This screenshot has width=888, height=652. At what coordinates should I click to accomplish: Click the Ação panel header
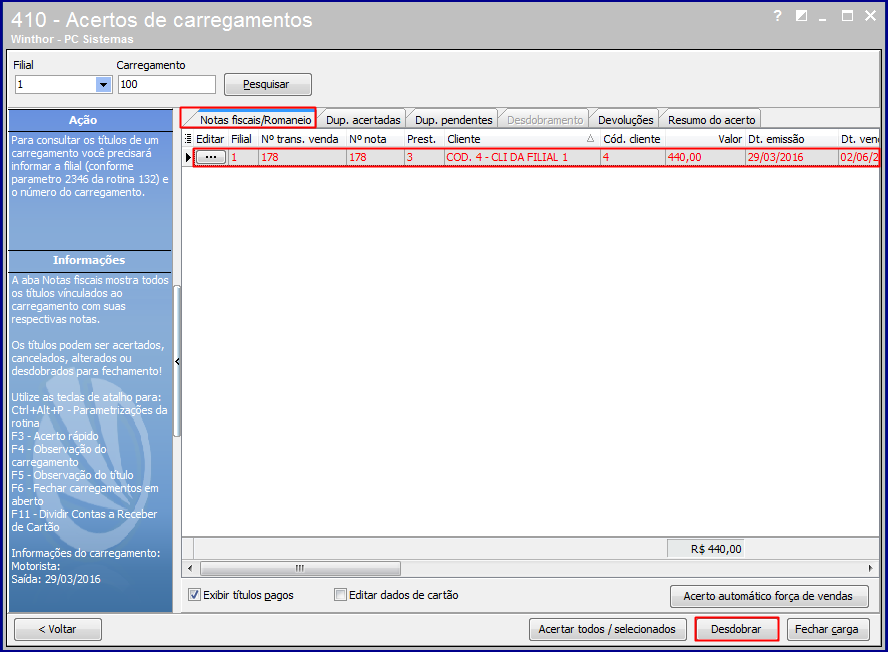pyautogui.click(x=89, y=120)
